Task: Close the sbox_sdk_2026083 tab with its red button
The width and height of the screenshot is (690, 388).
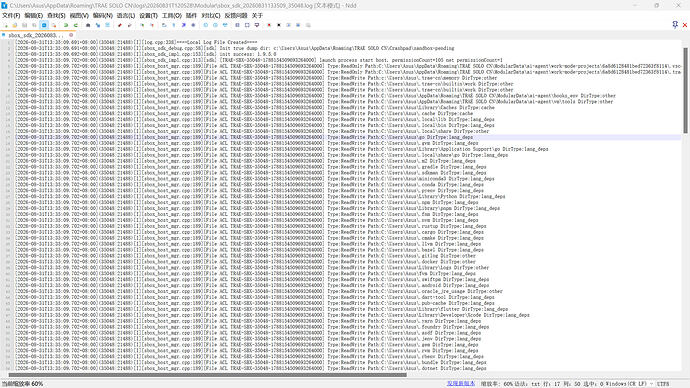Action: coord(71,35)
